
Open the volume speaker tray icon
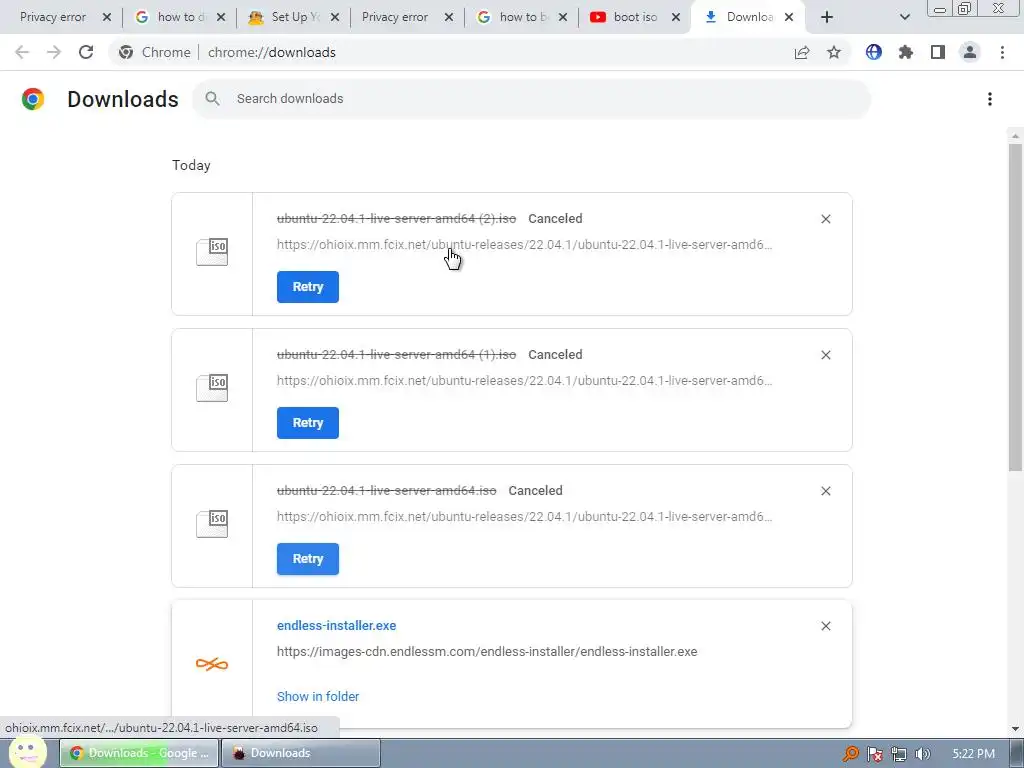[x=923, y=754]
